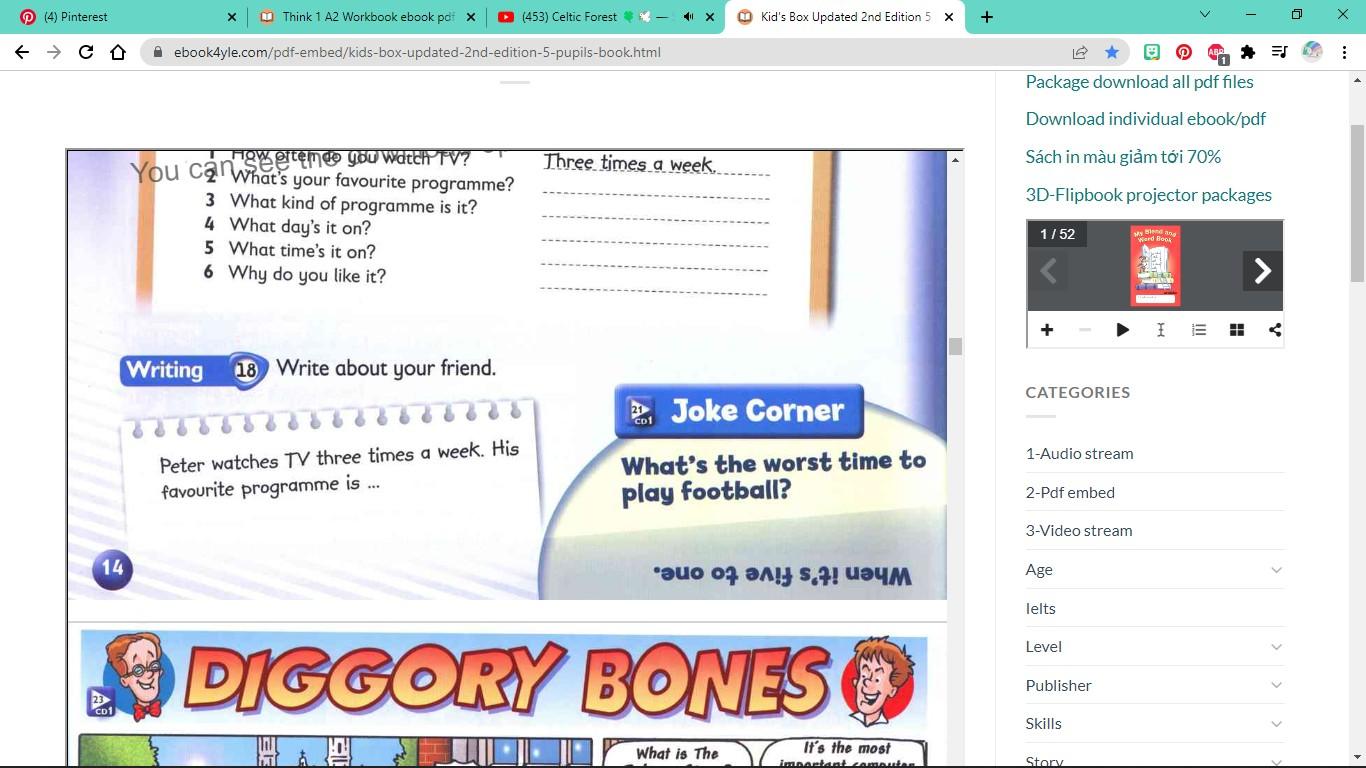Open the 3-Video stream category
Image resolution: width=1366 pixels, height=768 pixels.
[x=1079, y=531]
